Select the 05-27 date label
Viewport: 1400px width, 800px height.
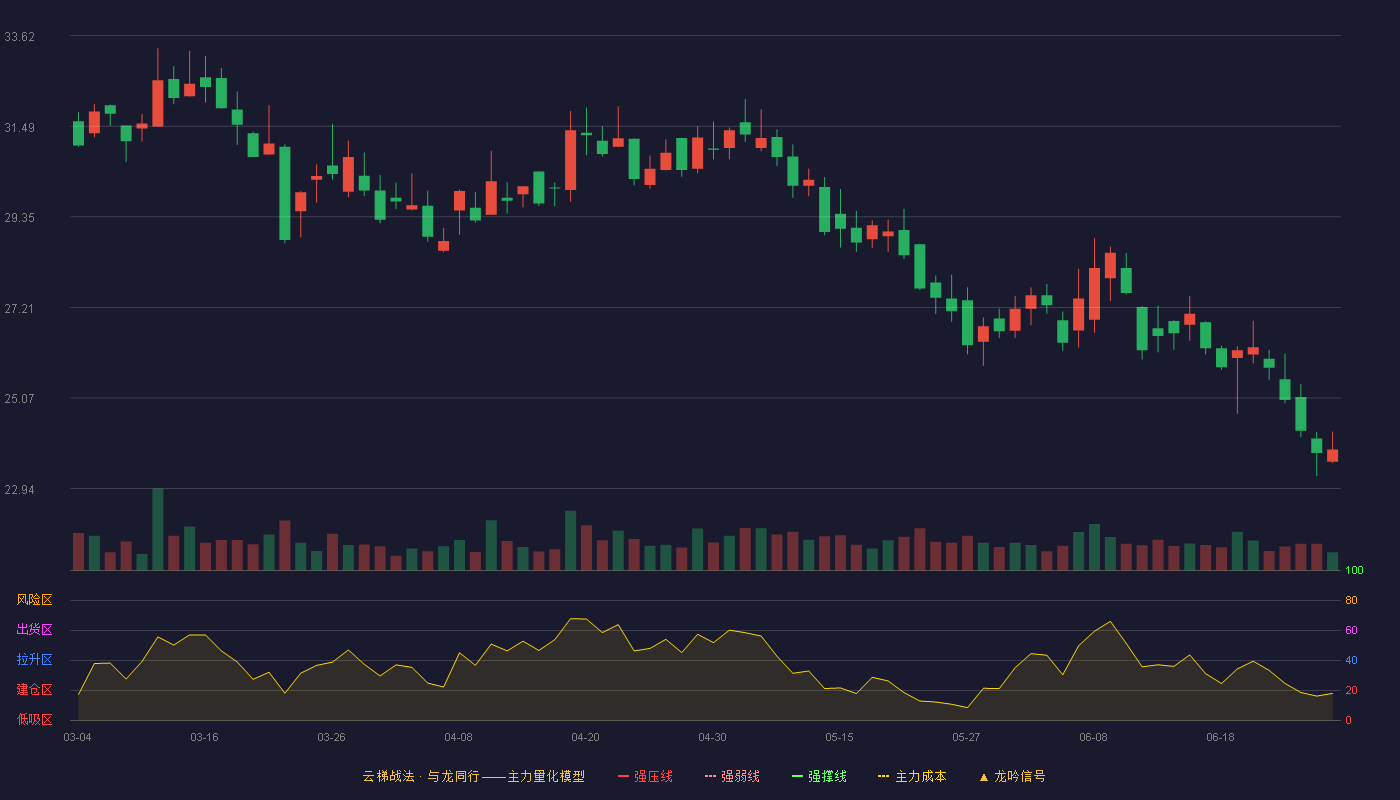[x=966, y=737]
